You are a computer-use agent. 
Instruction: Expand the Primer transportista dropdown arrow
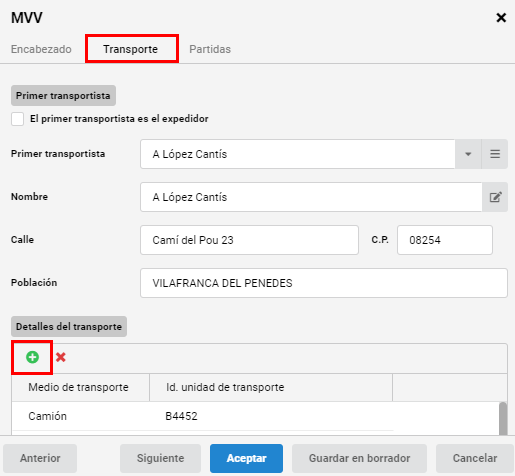coord(468,154)
